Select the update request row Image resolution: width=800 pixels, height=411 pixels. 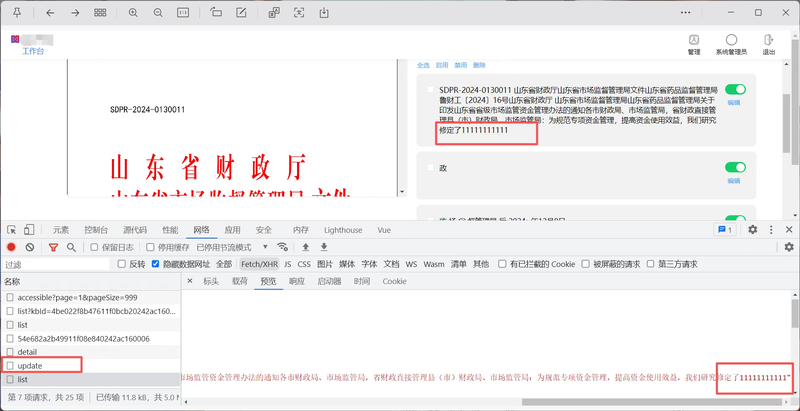pyautogui.click(x=90, y=366)
